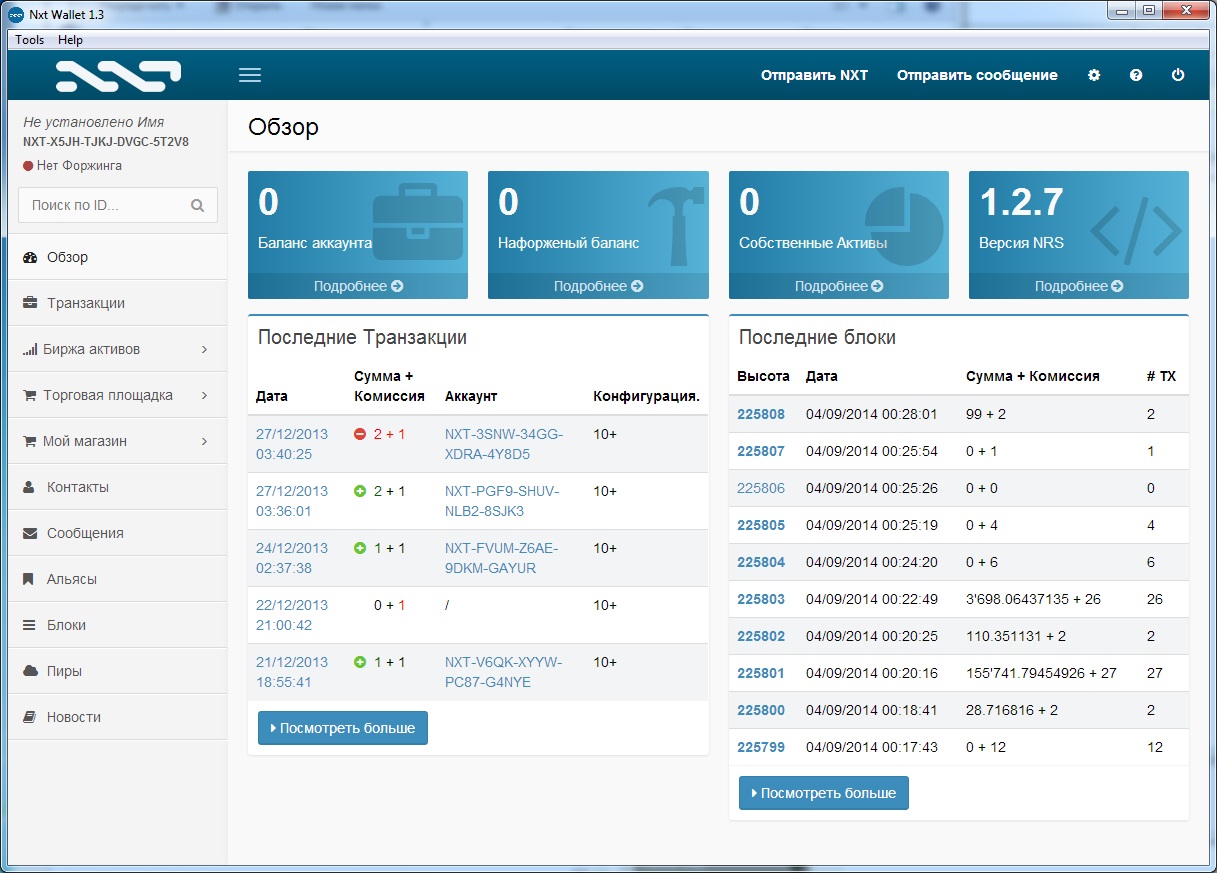
Task: Click the Отправить NXT button
Action: 814,75
